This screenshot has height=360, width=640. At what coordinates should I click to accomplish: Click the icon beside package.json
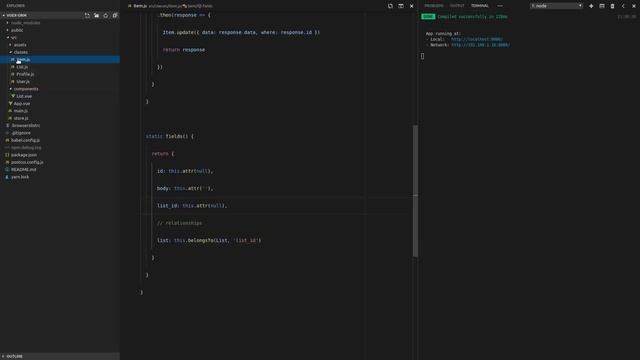coord(7,155)
